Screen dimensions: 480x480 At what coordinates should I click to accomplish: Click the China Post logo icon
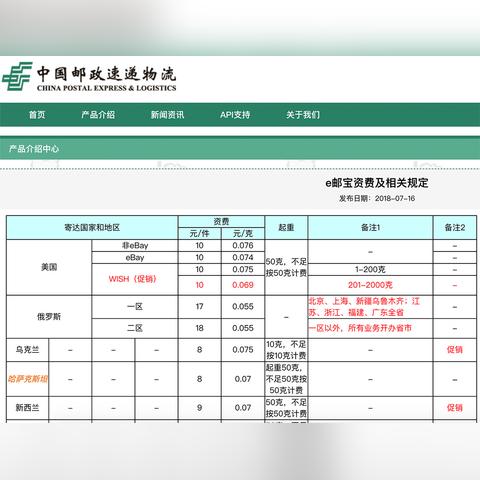[x=17, y=76]
